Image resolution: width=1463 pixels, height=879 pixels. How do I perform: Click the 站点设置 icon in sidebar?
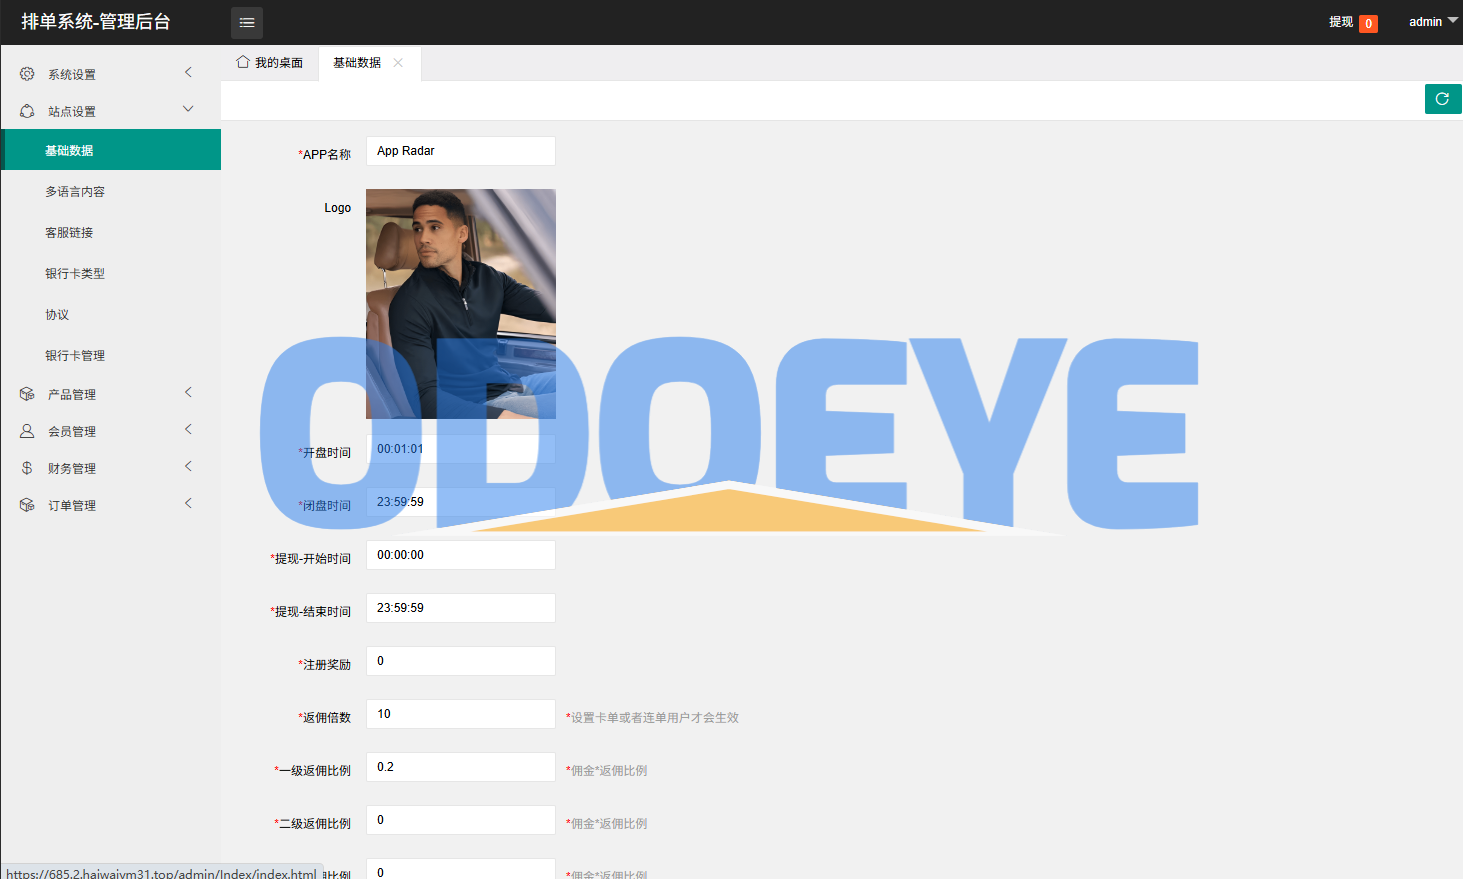[x=26, y=110]
